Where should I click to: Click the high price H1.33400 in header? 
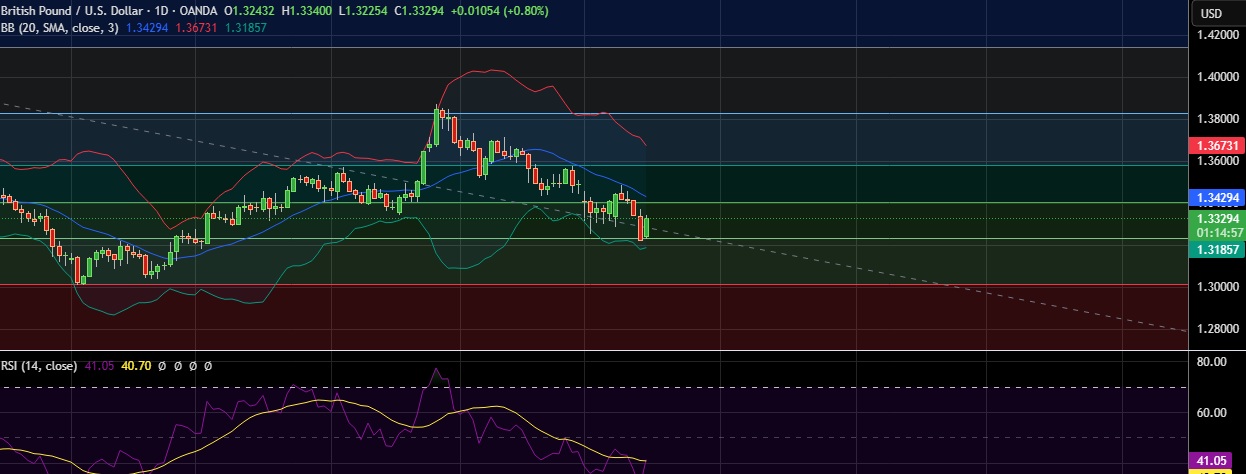point(308,11)
